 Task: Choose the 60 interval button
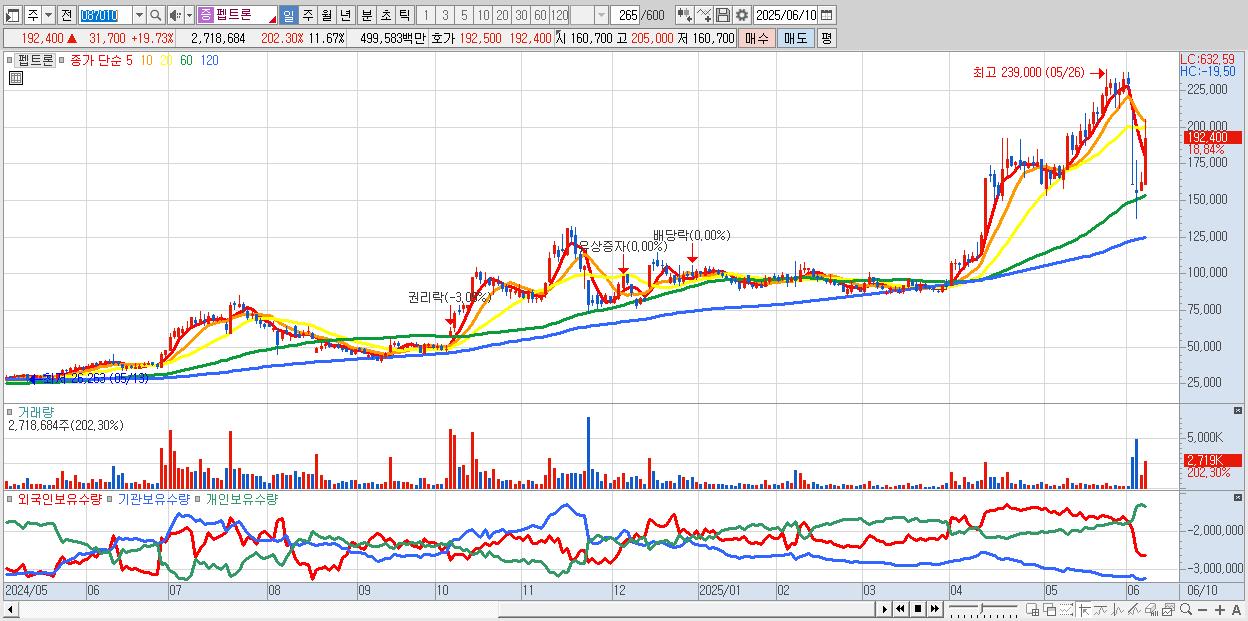coord(540,15)
